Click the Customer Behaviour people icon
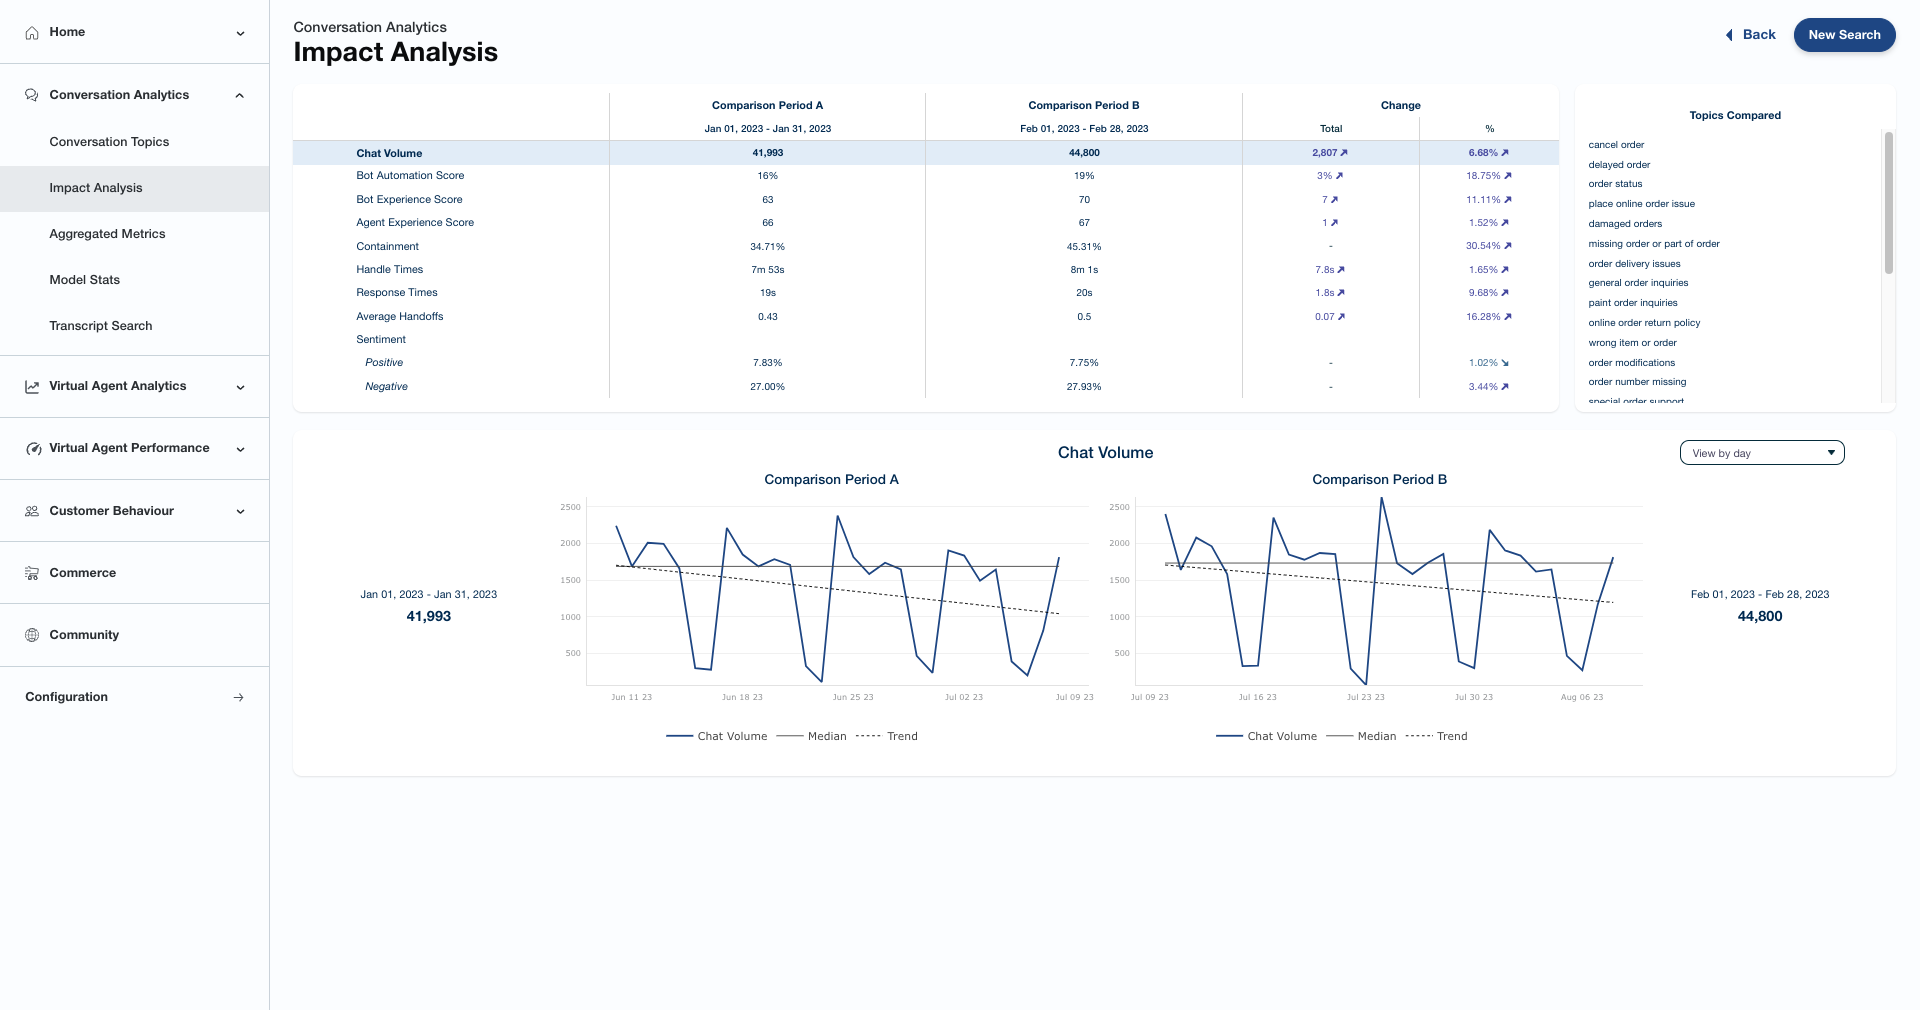 tap(32, 511)
